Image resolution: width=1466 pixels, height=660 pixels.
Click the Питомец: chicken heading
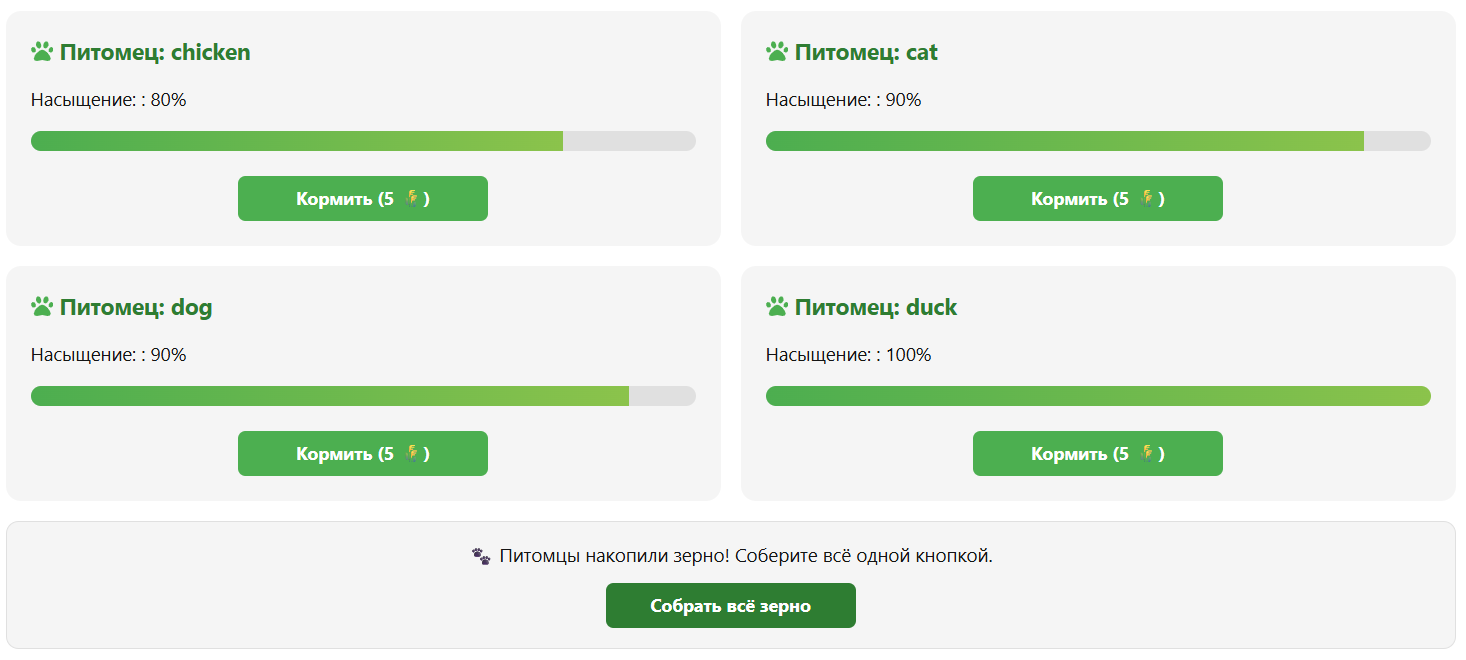coord(155,52)
